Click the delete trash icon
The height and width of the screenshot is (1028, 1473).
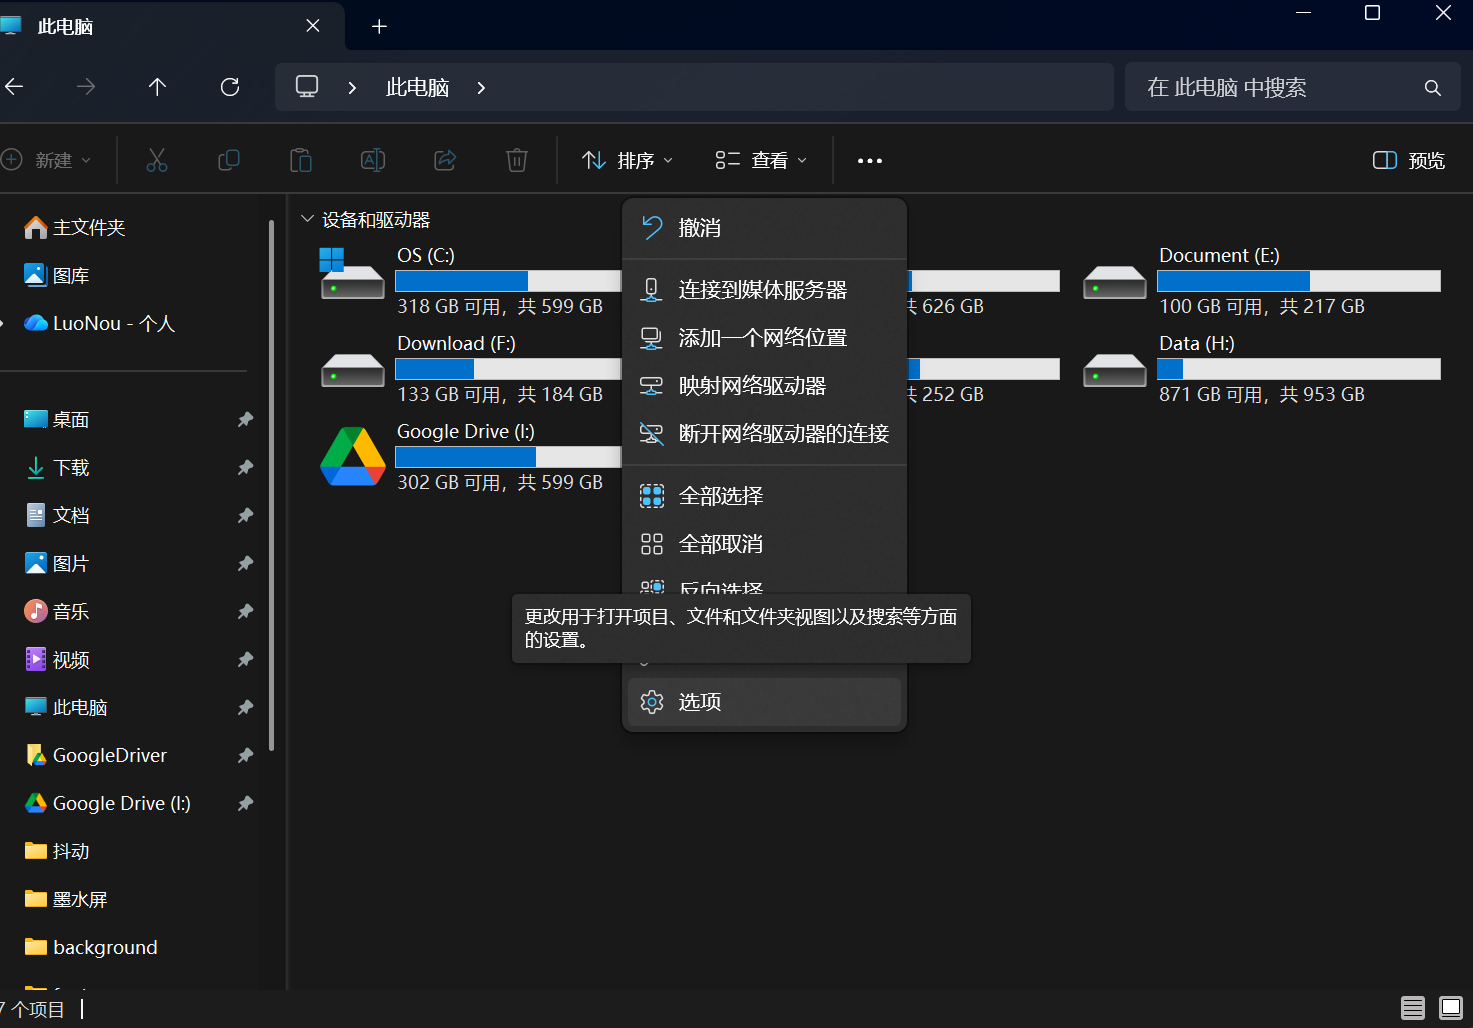point(516,160)
